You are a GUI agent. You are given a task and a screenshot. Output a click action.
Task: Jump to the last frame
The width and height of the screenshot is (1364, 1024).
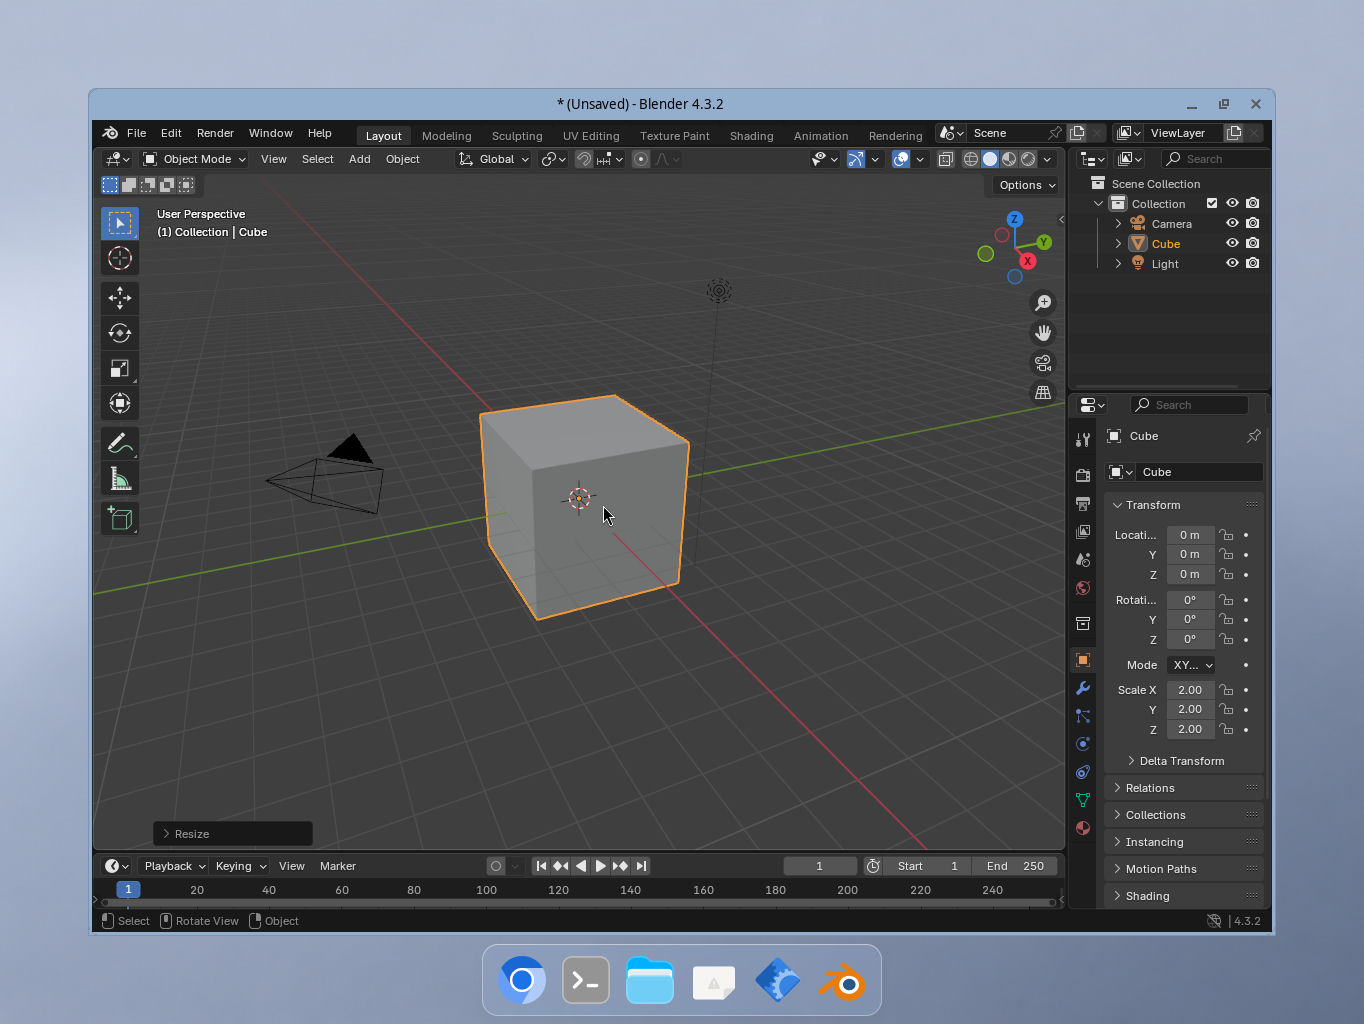(x=641, y=866)
